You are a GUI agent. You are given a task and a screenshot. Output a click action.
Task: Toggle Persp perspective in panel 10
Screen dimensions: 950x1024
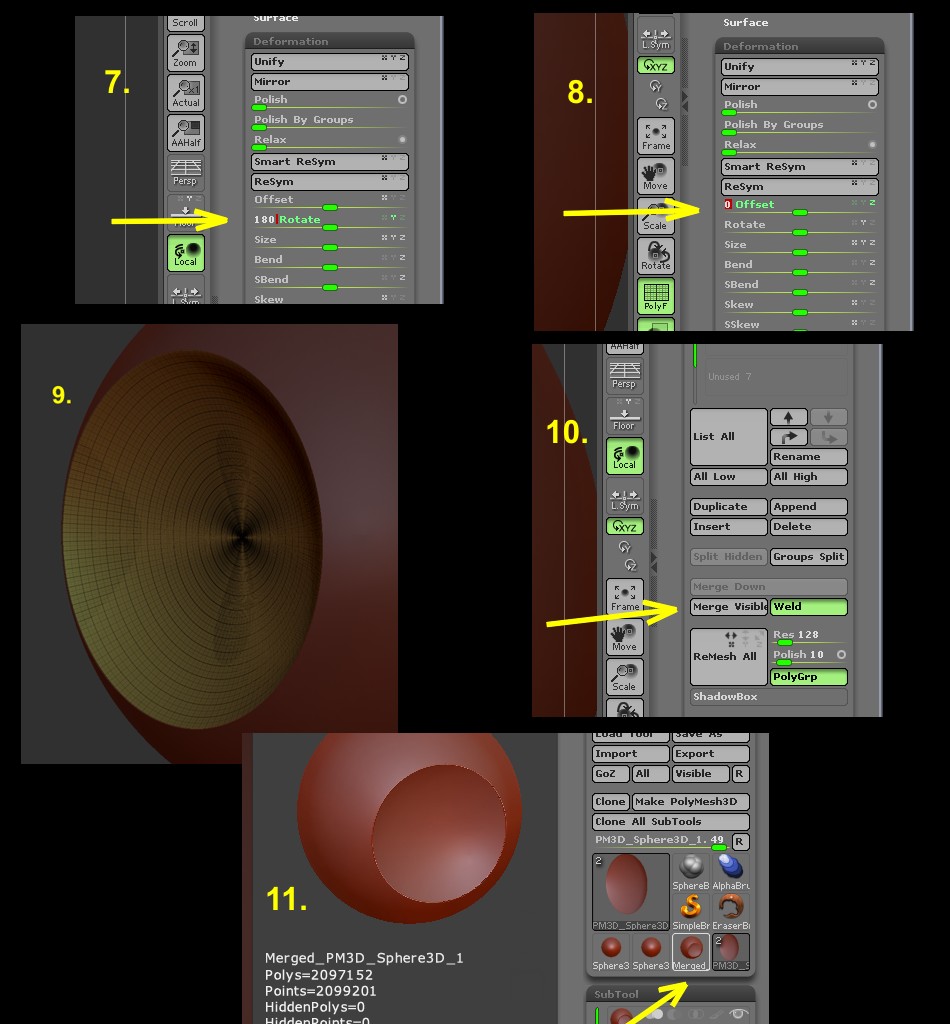625,376
